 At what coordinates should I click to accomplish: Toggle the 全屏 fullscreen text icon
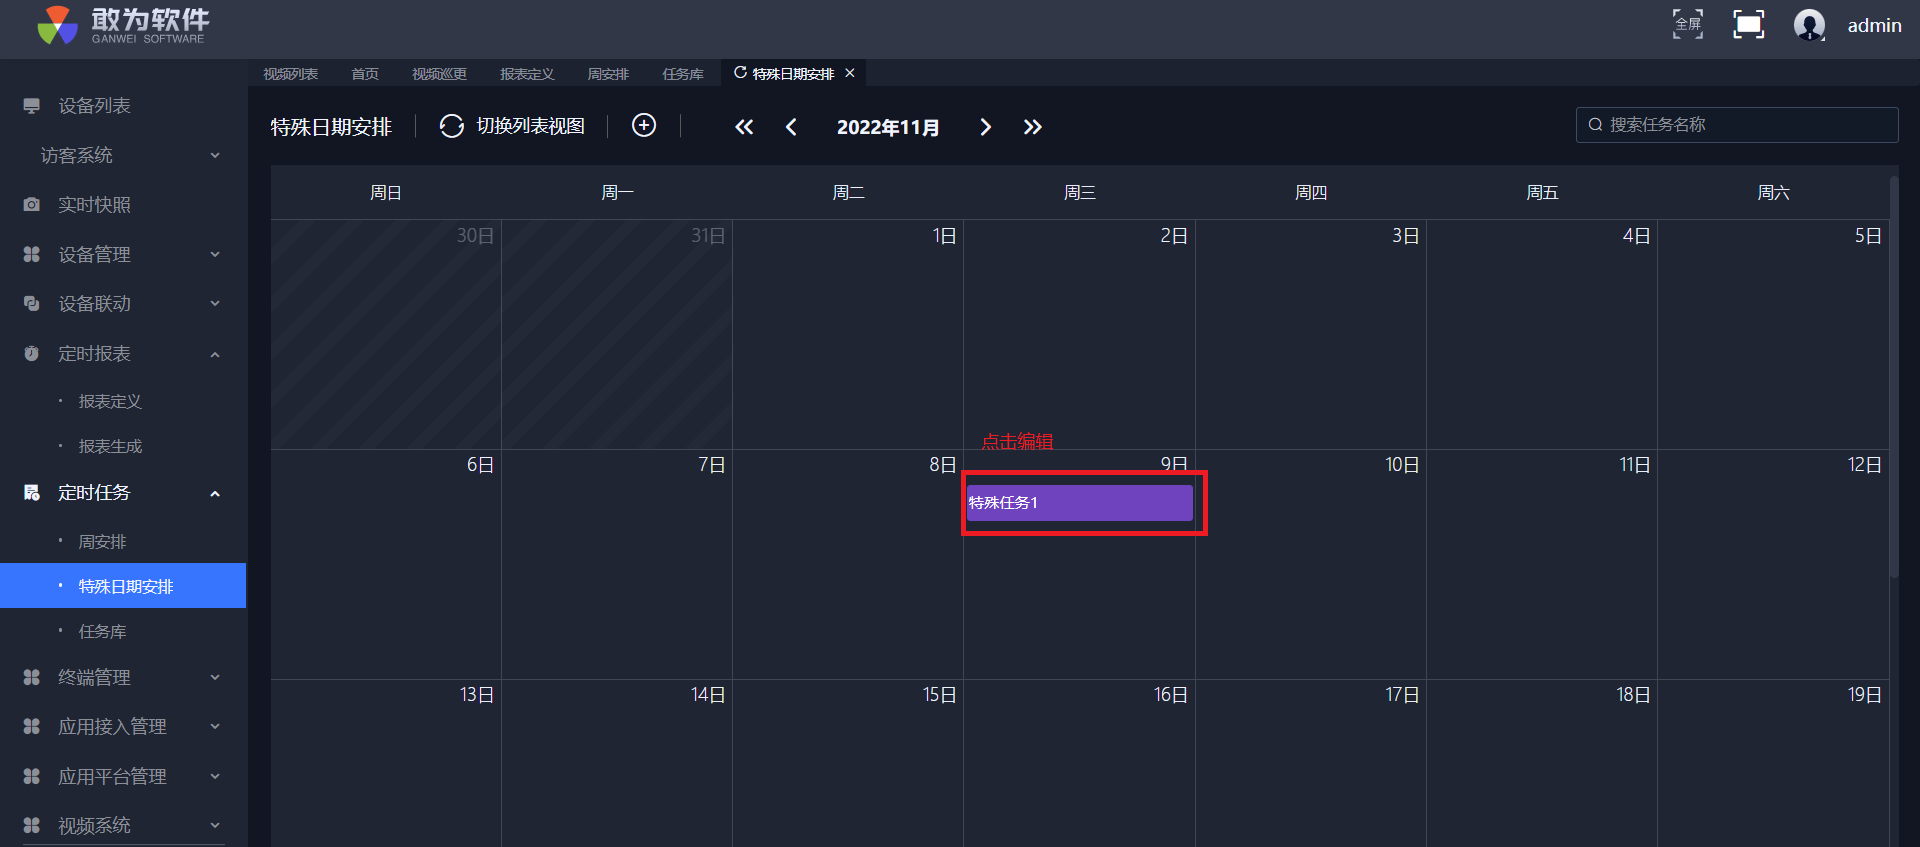click(1688, 24)
